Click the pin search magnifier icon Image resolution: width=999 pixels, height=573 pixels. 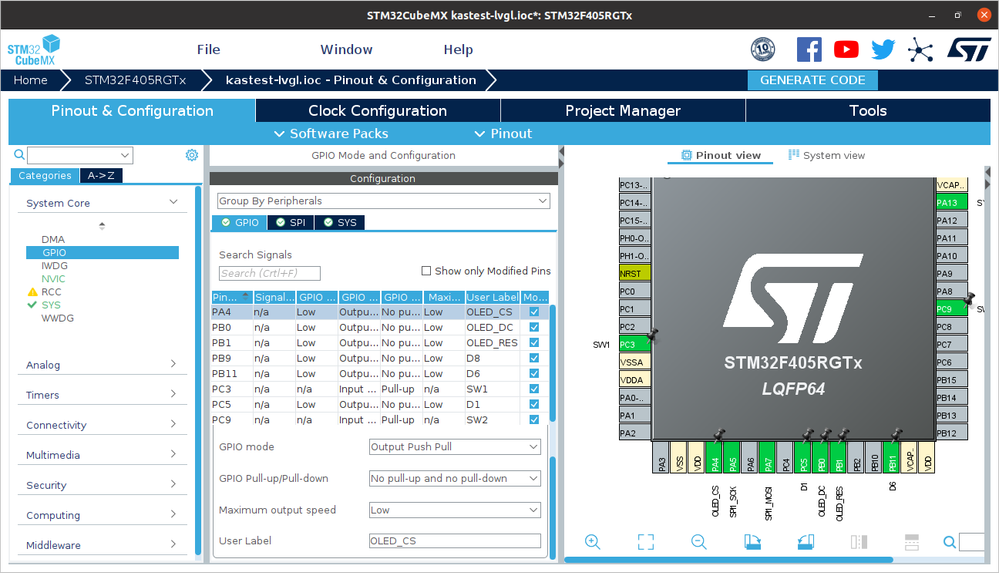[x=949, y=542]
